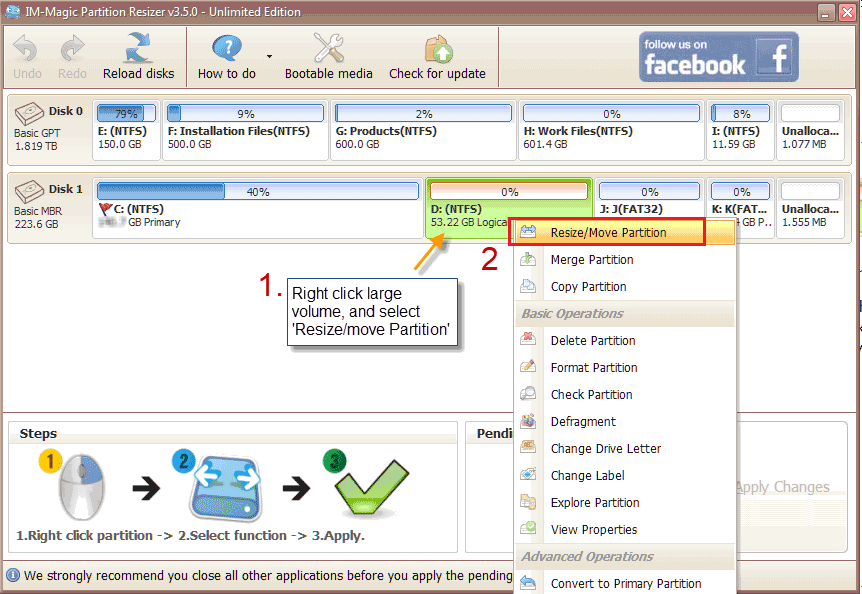This screenshot has height=594, width=862.
Task: Select the C: (NTFS) primary partition
Action: (x=258, y=208)
